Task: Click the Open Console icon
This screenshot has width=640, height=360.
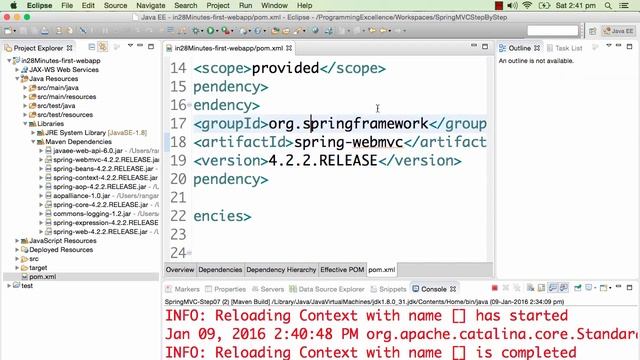Action: pyautogui.click(x=603, y=288)
